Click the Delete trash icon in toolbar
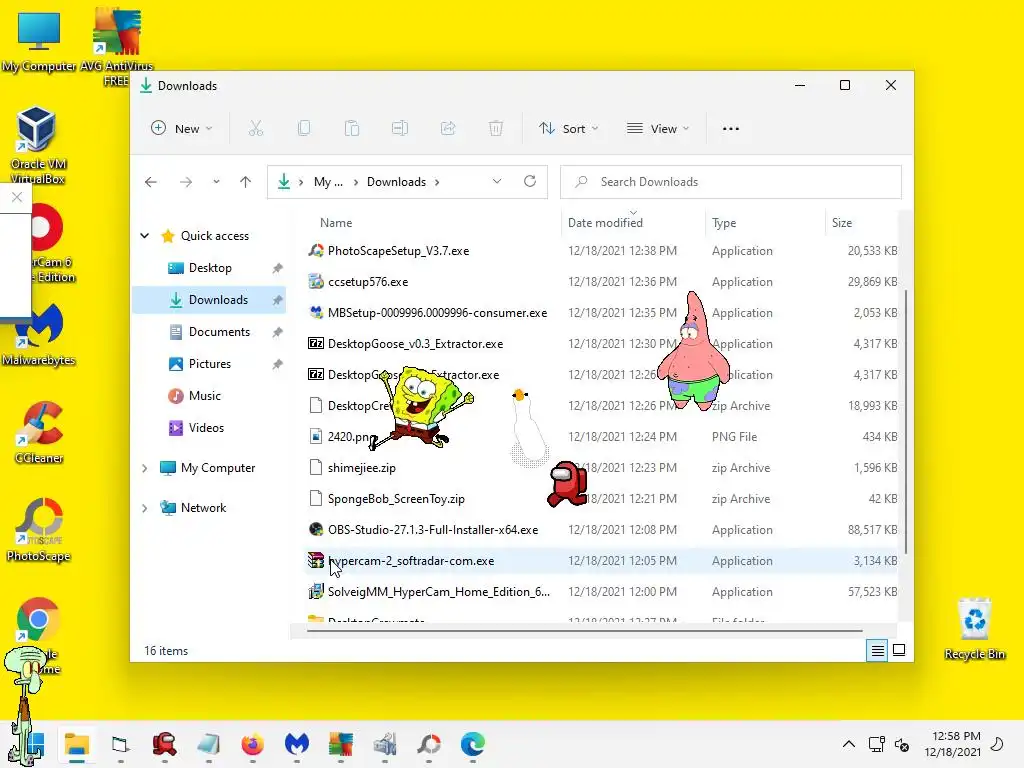The width and height of the screenshot is (1024, 768). [x=496, y=129]
